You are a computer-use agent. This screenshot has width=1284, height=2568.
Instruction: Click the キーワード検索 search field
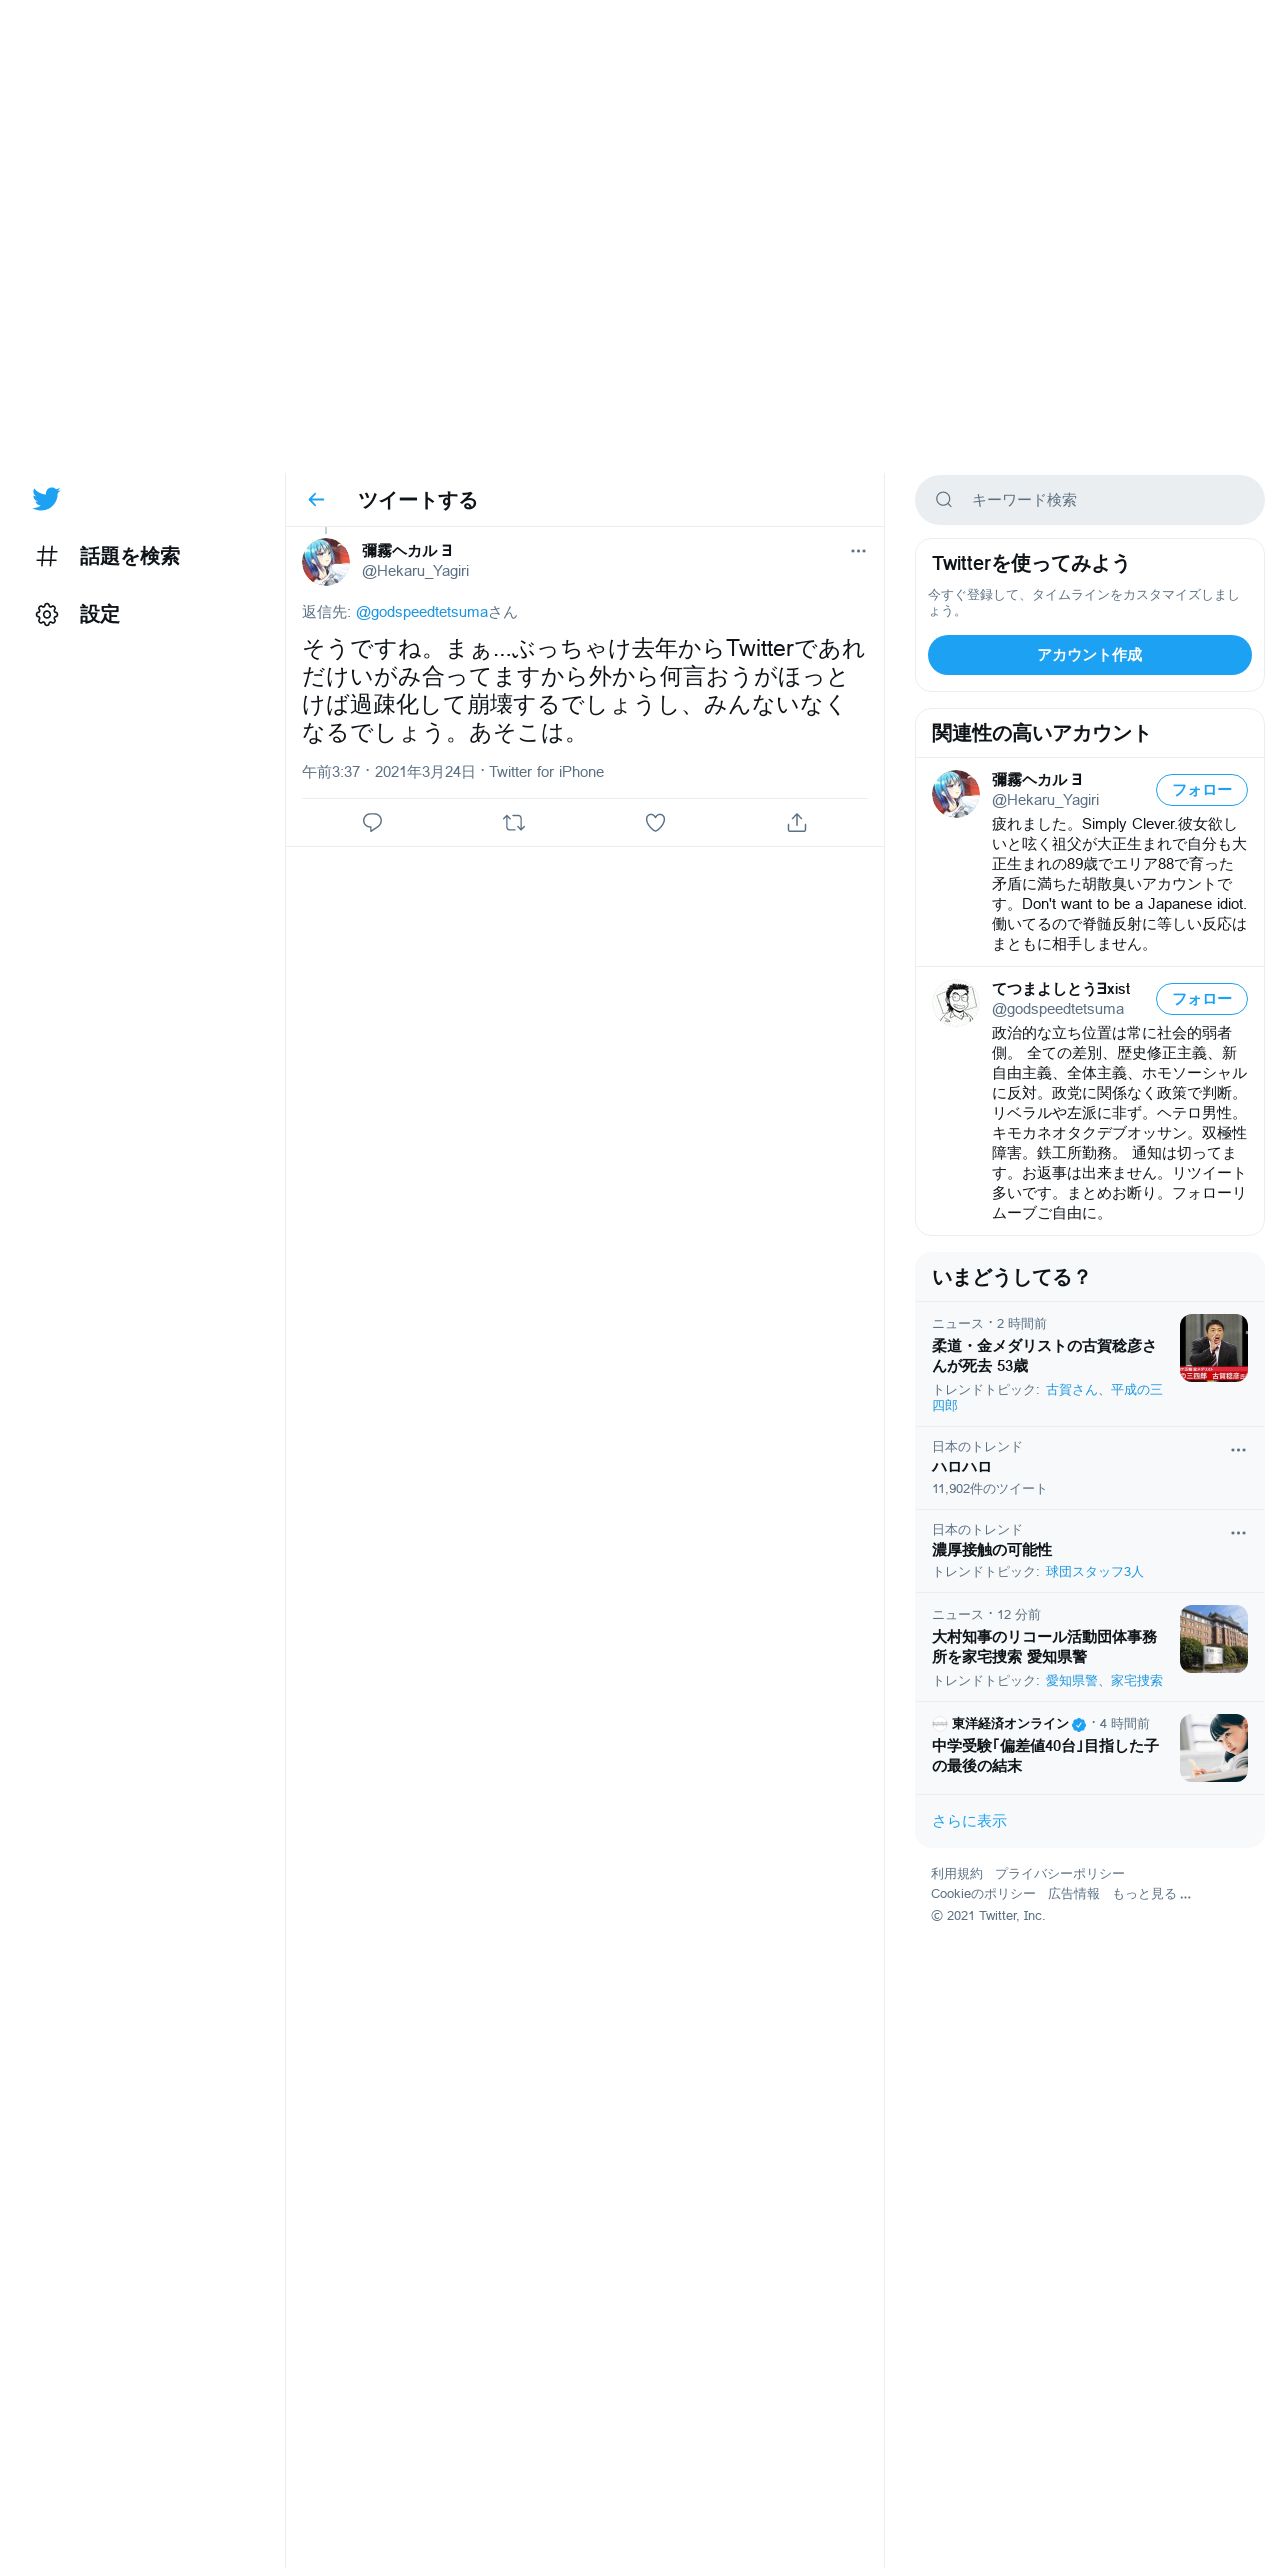point(1090,500)
